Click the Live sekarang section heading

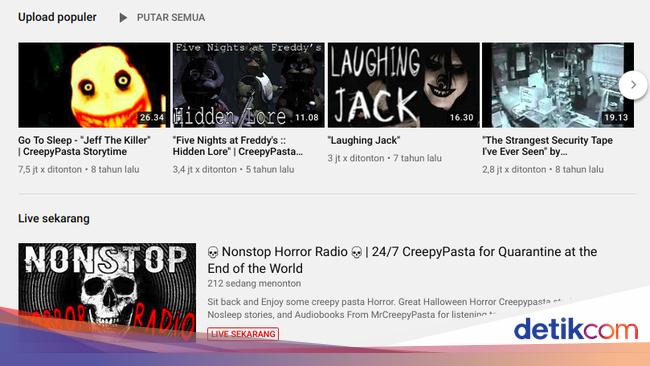(x=54, y=218)
